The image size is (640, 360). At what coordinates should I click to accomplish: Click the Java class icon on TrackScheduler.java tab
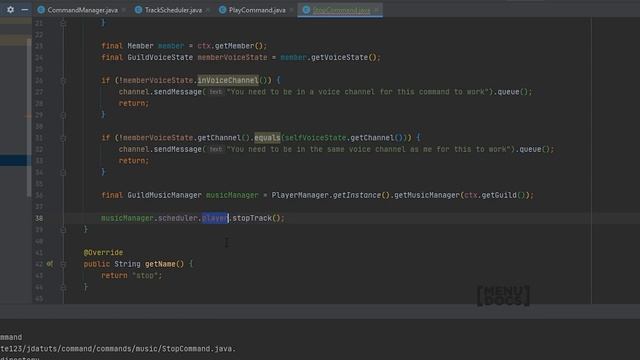coord(138,10)
